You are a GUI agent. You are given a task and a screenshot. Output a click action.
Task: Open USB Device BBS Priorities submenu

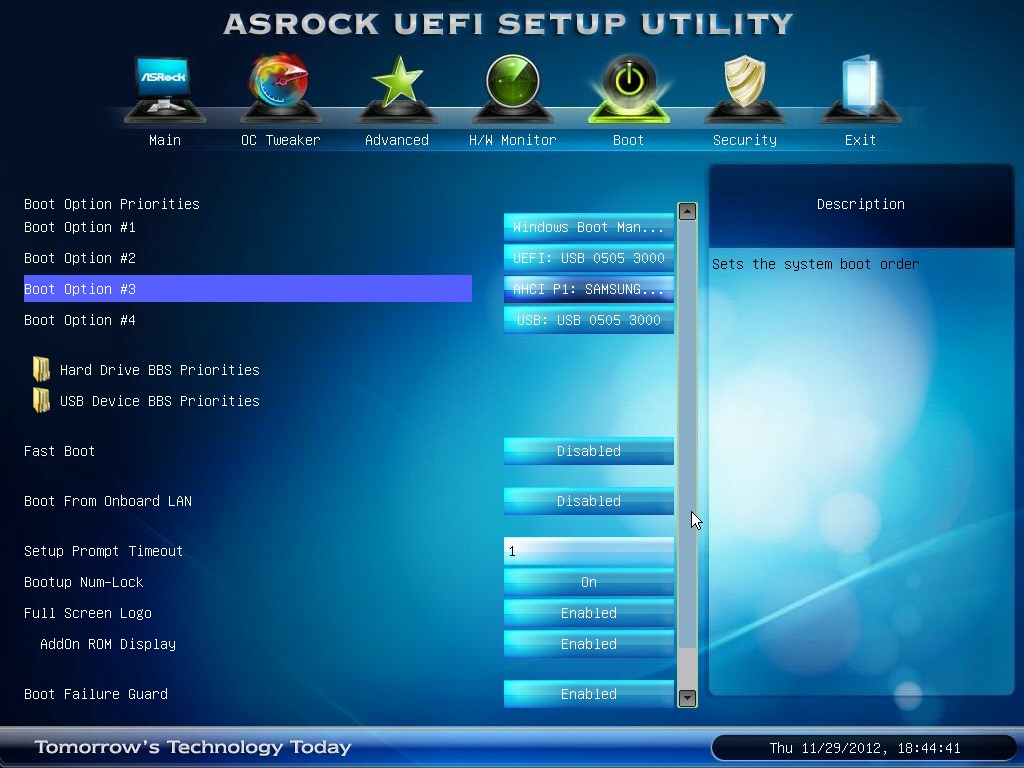tap(159, 400)
